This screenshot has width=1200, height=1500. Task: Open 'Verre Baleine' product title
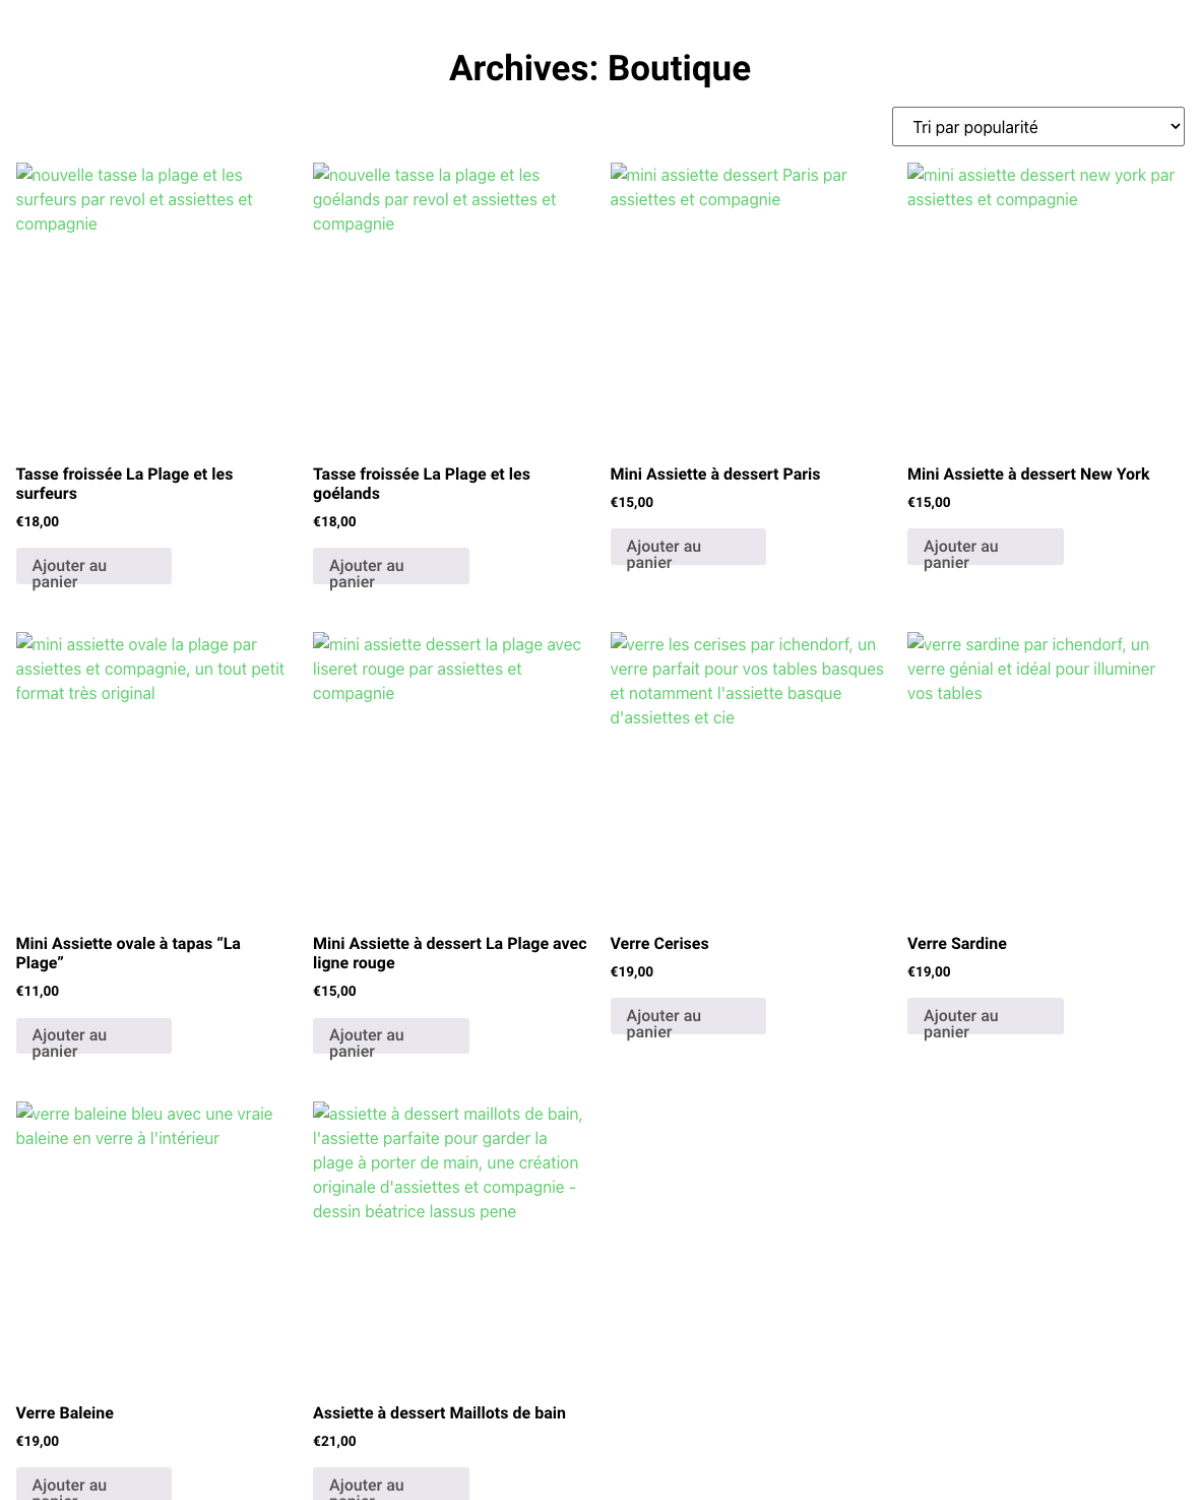coord(64,1413)
